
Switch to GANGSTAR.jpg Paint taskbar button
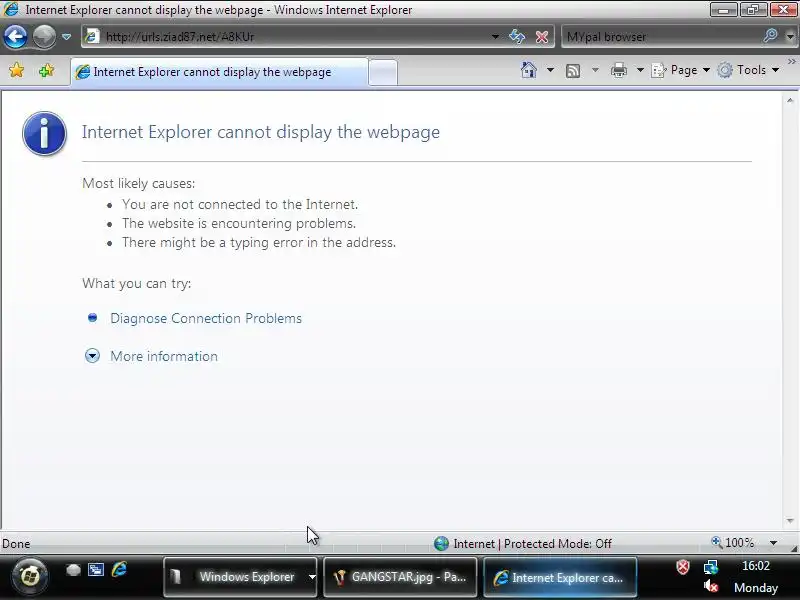(400, 577)
